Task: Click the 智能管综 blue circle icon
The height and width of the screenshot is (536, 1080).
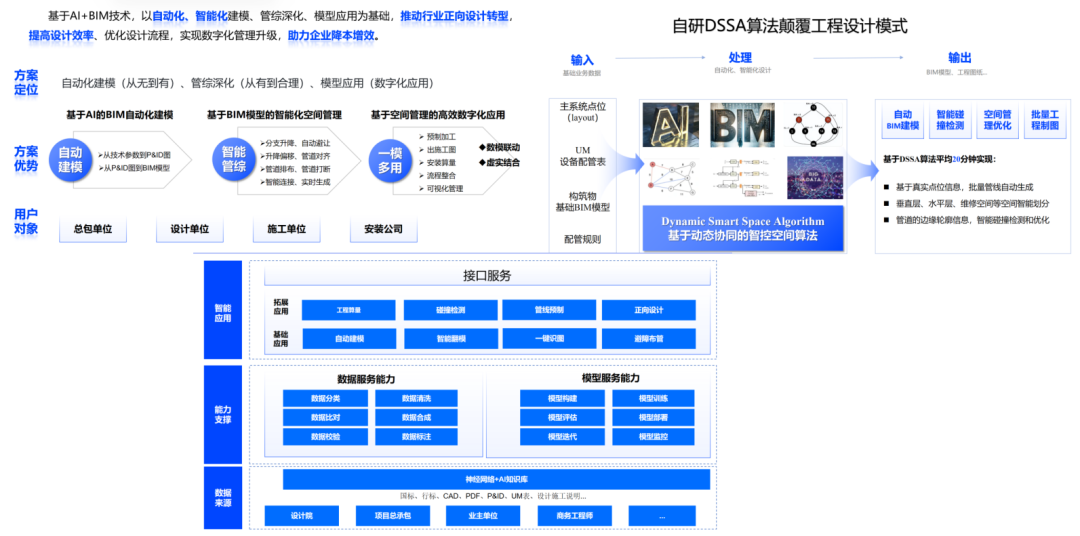Action: [x=233, y=161]
